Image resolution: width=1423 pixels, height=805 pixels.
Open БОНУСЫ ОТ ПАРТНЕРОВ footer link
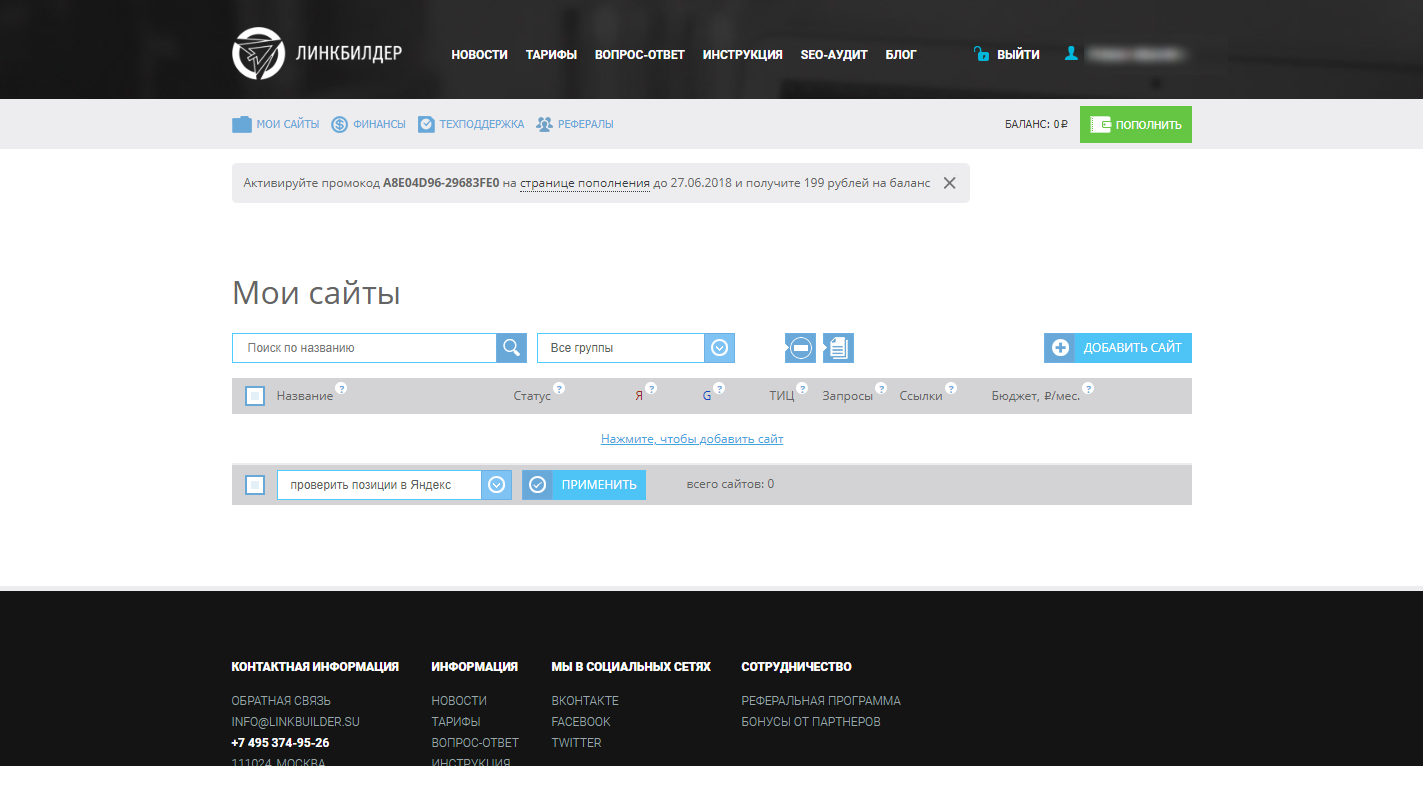811,722
